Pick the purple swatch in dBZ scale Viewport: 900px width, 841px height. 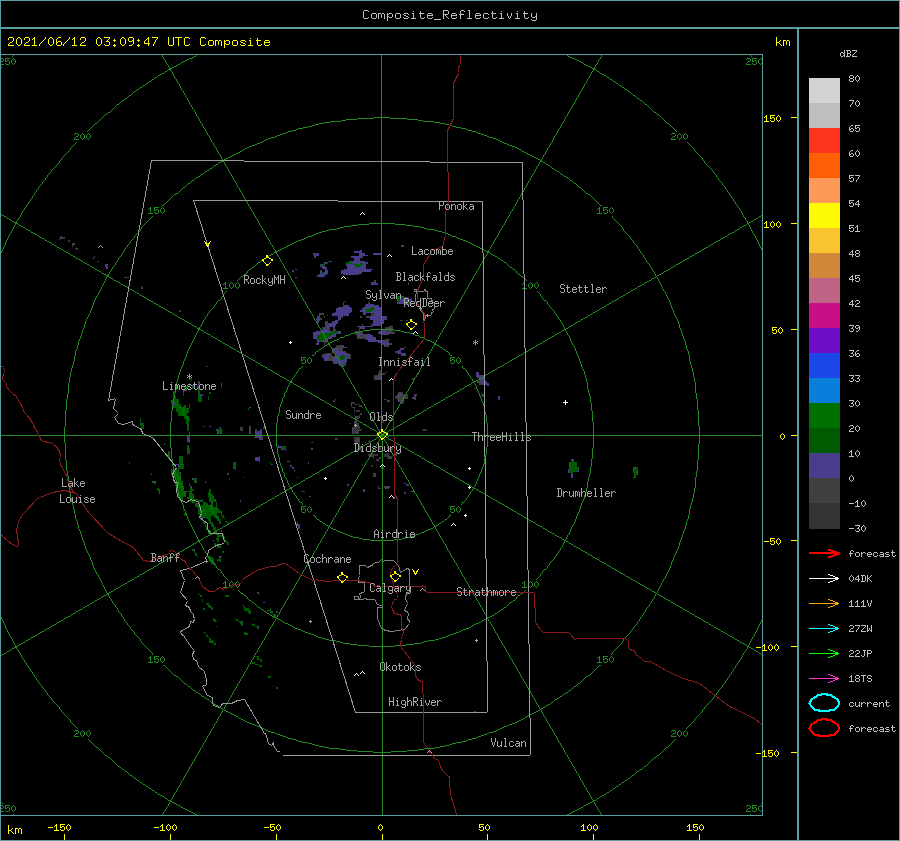coord(824,340)
